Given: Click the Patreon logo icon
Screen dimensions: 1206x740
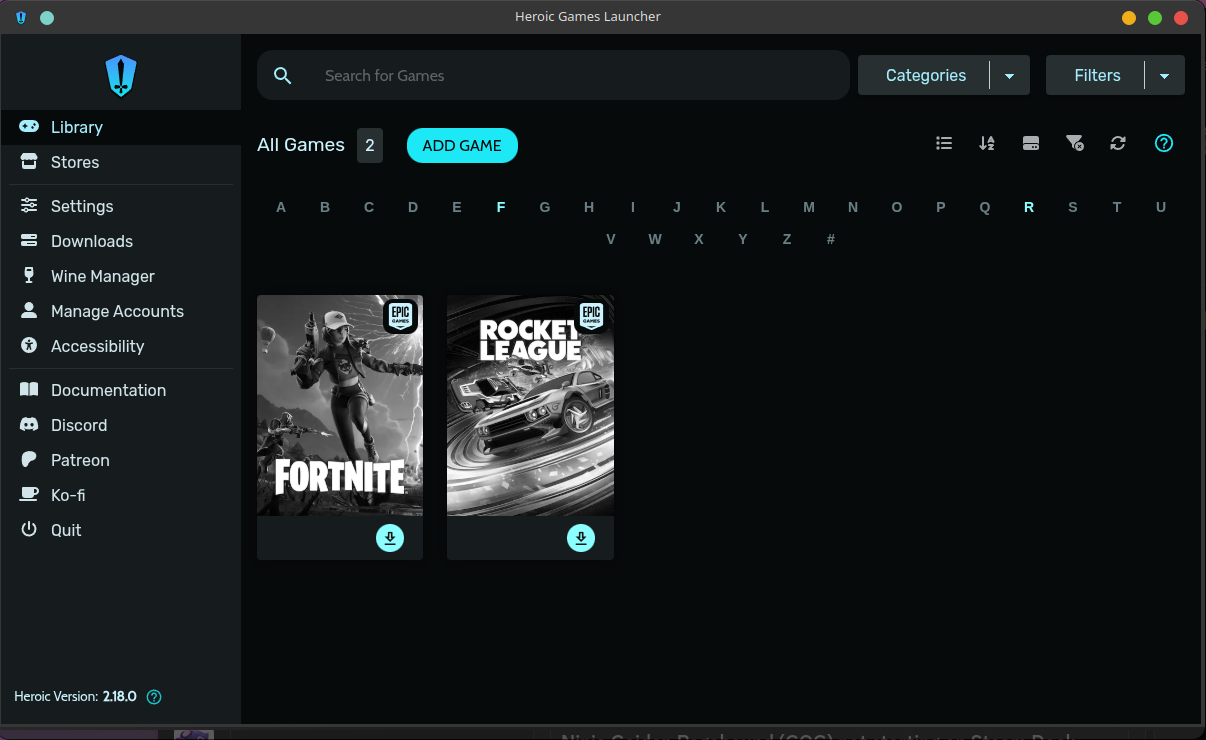Looking at the screenshot, I should click(x=30, y=460).
